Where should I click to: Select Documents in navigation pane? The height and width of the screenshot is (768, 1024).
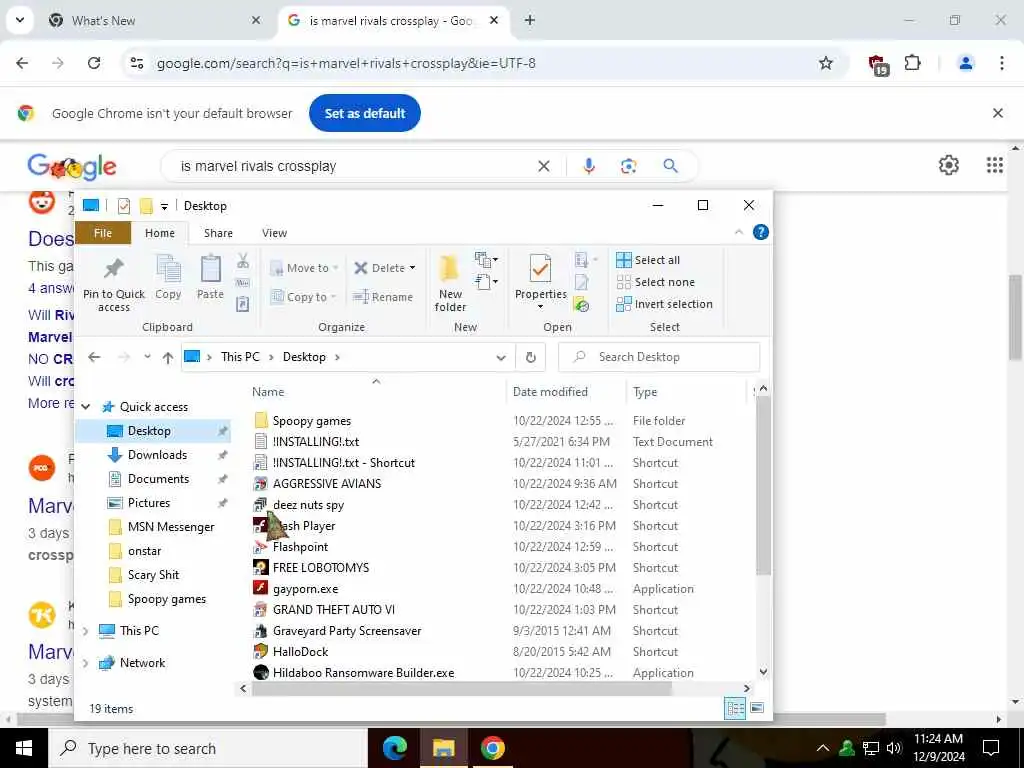[x=158, y=479]
